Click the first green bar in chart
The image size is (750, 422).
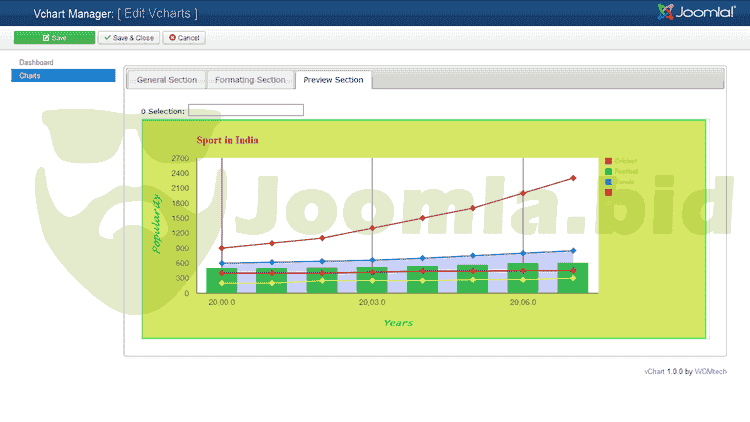221,280
